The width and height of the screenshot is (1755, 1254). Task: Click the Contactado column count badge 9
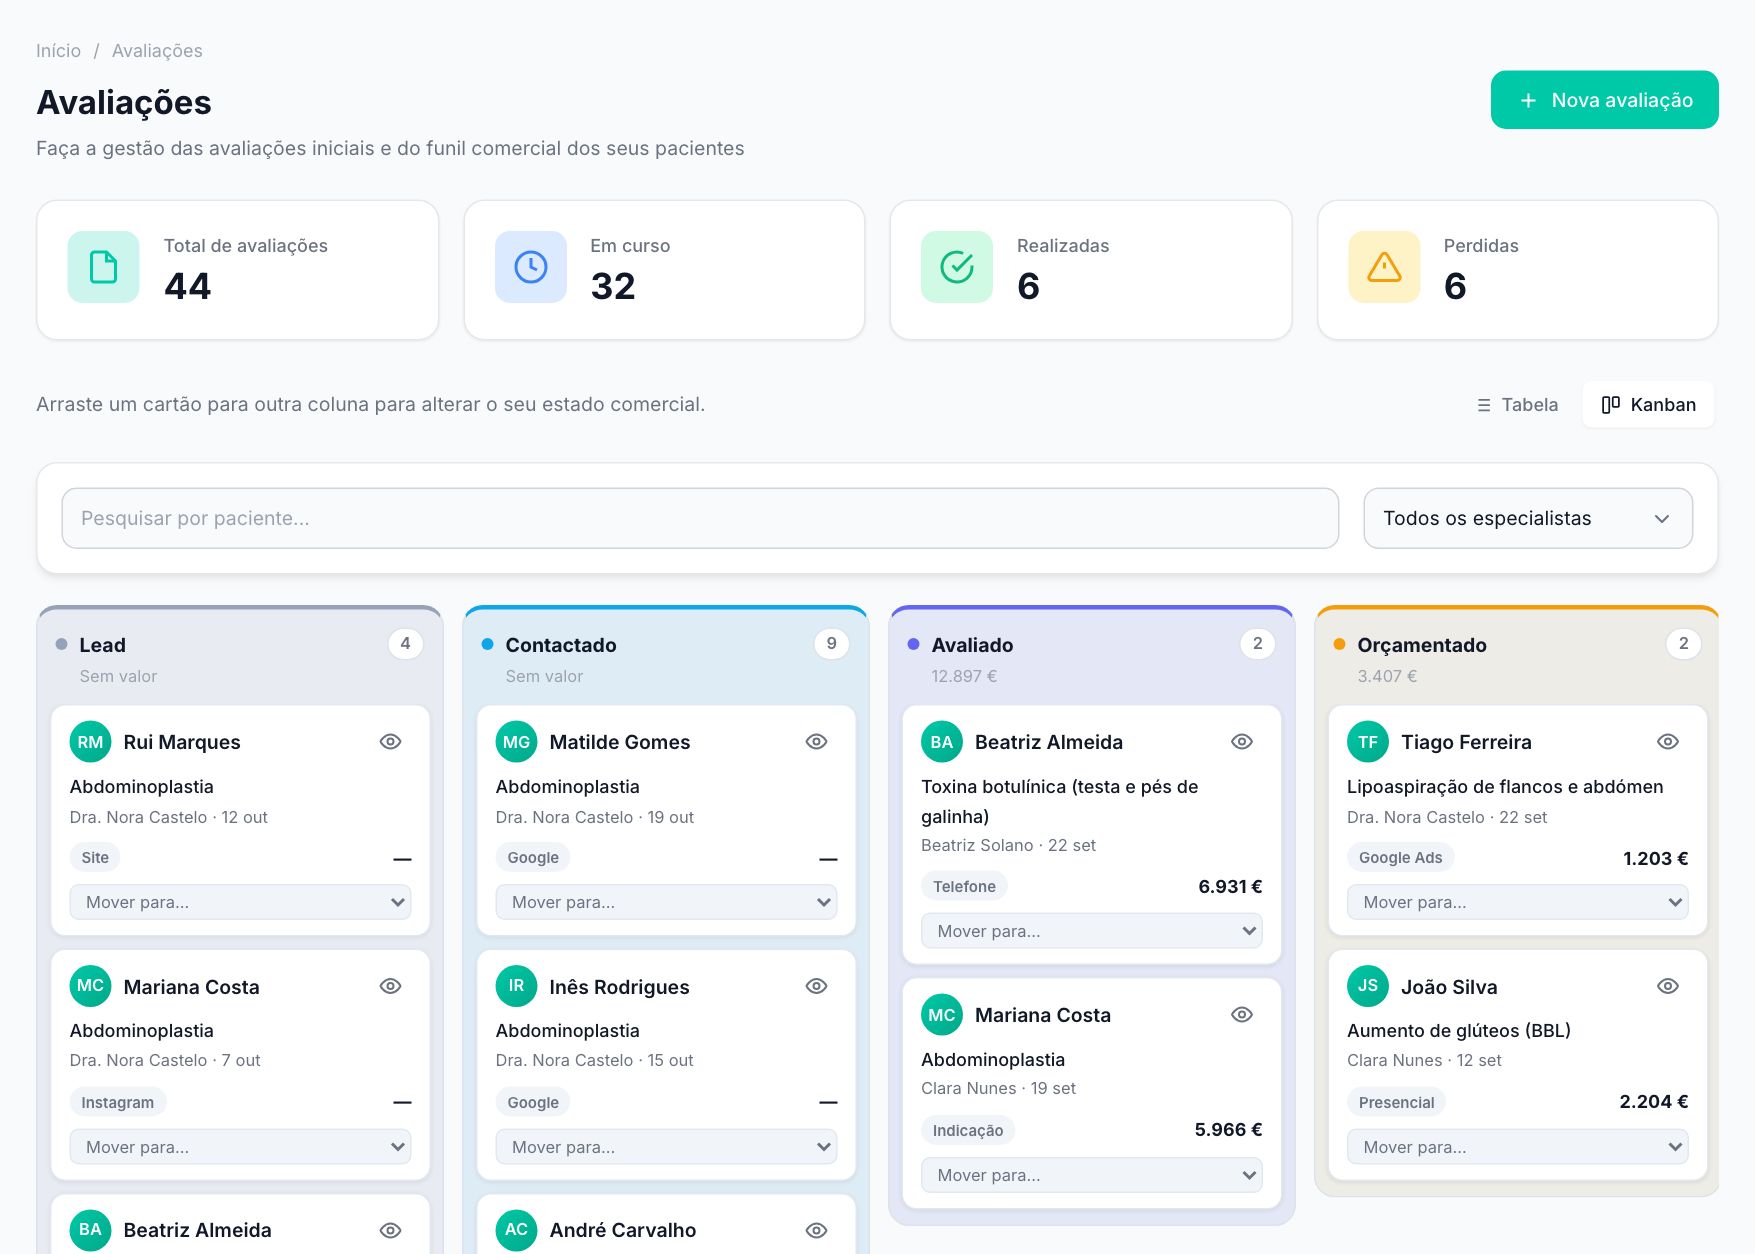tap(831, 644)
